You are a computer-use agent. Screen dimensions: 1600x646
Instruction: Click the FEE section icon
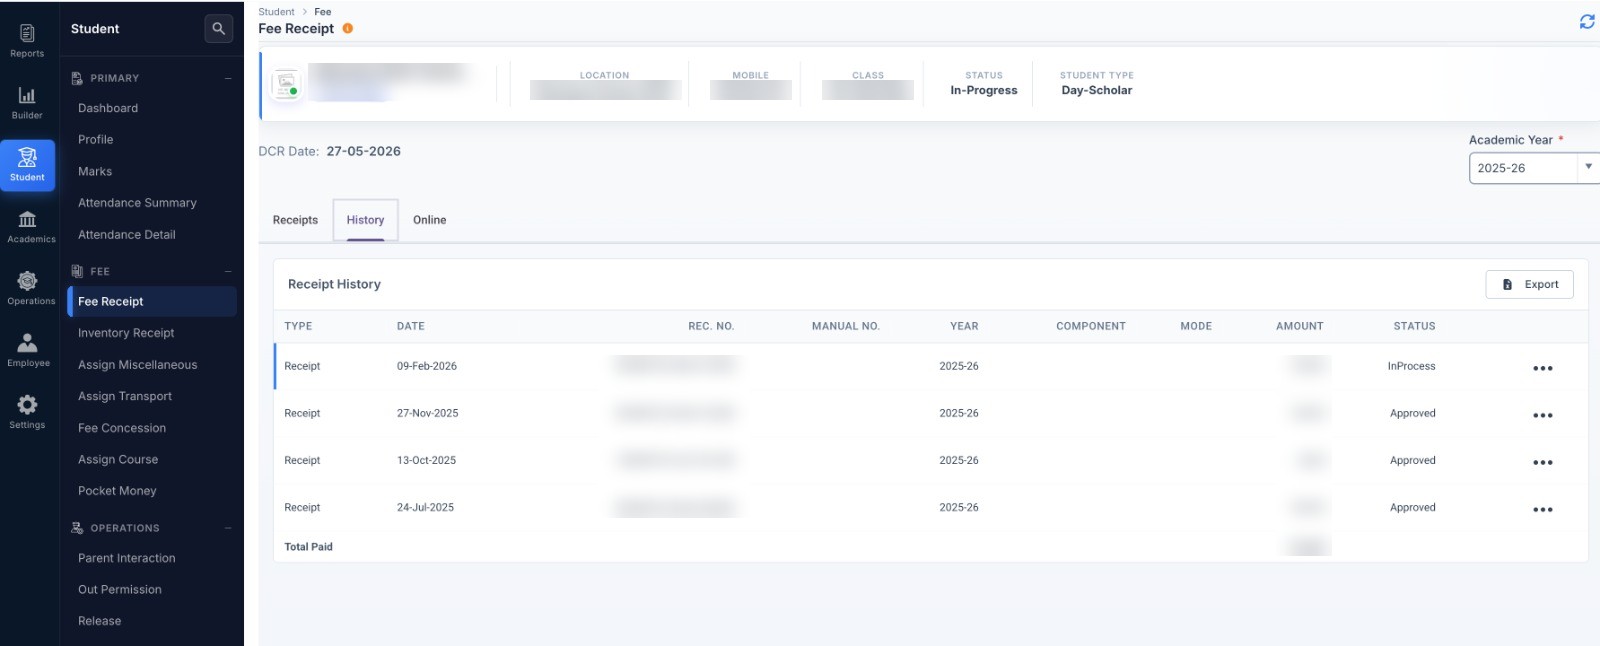[x=77, y=271]
